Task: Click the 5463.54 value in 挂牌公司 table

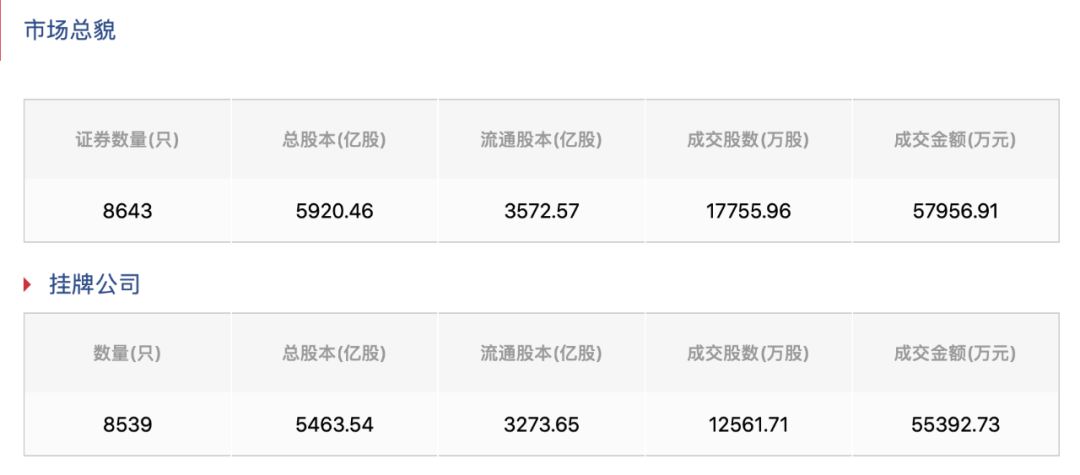Action: click(334, 424)
